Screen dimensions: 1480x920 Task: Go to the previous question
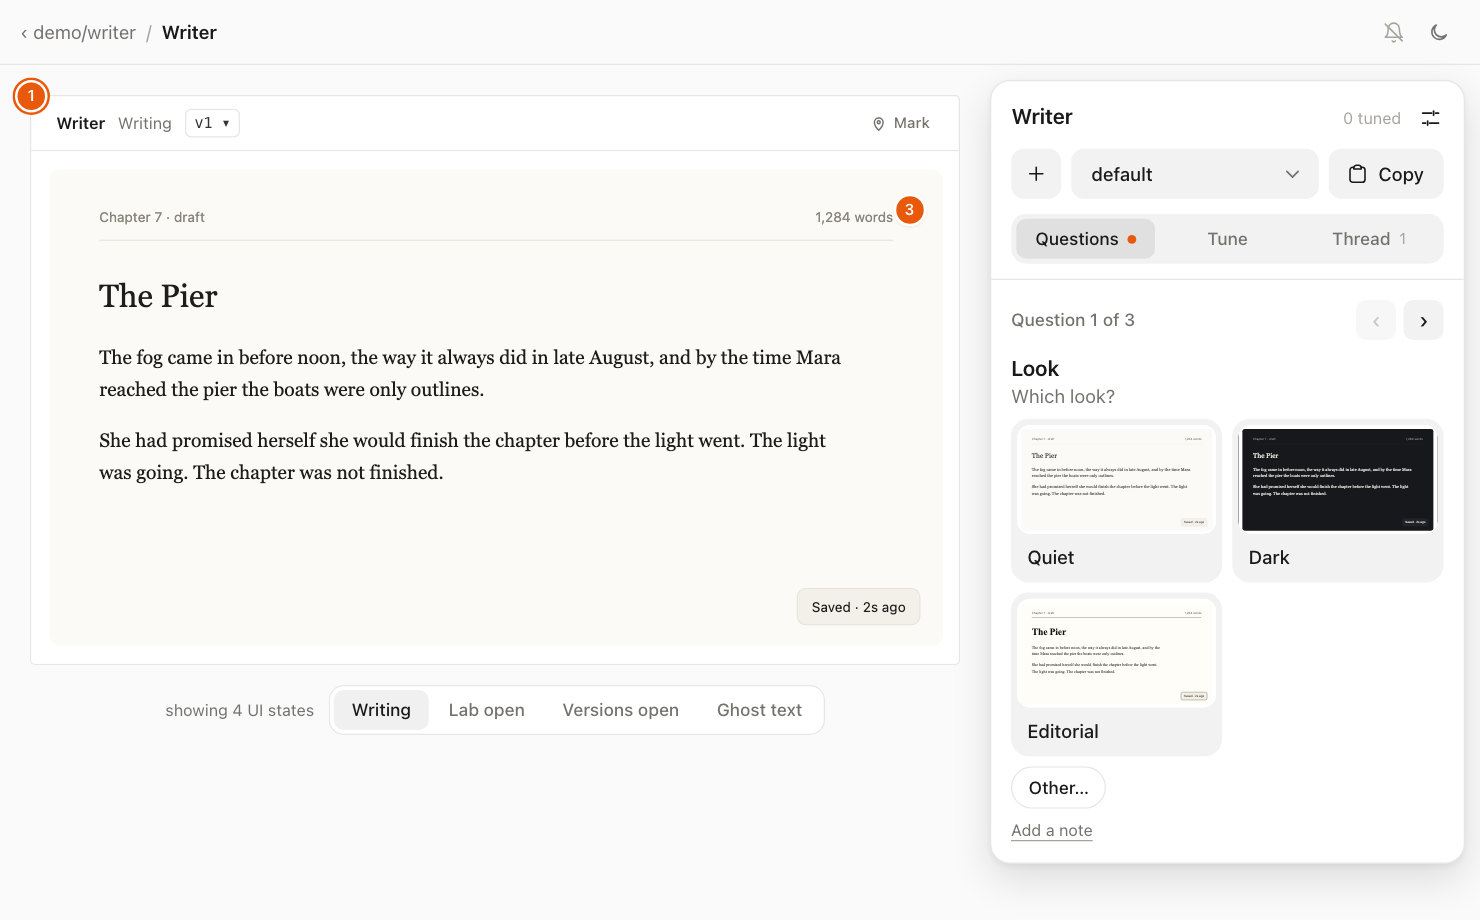[1376, 321]
